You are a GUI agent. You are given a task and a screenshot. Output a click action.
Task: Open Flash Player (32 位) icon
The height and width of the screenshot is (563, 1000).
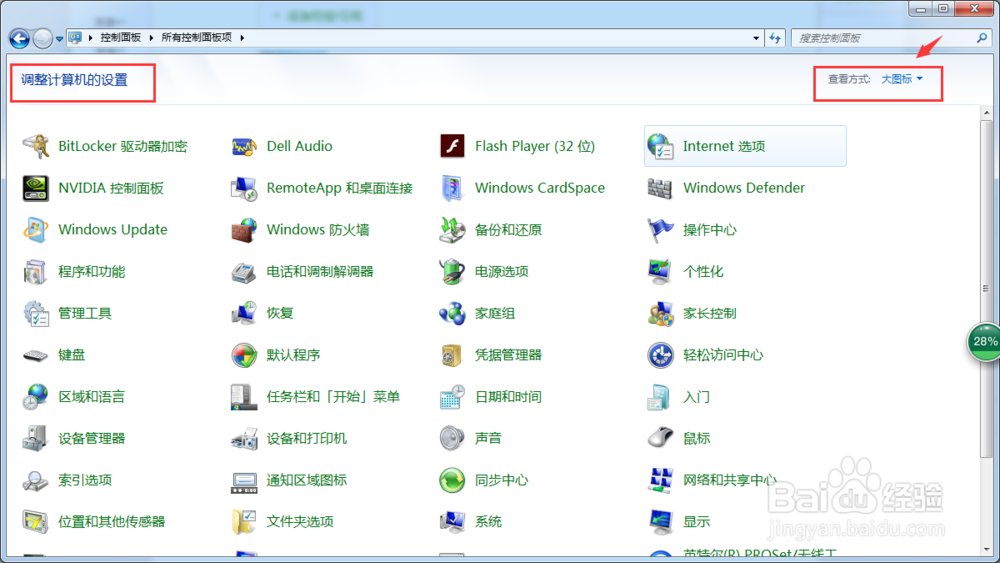click(x=452, y=146)
